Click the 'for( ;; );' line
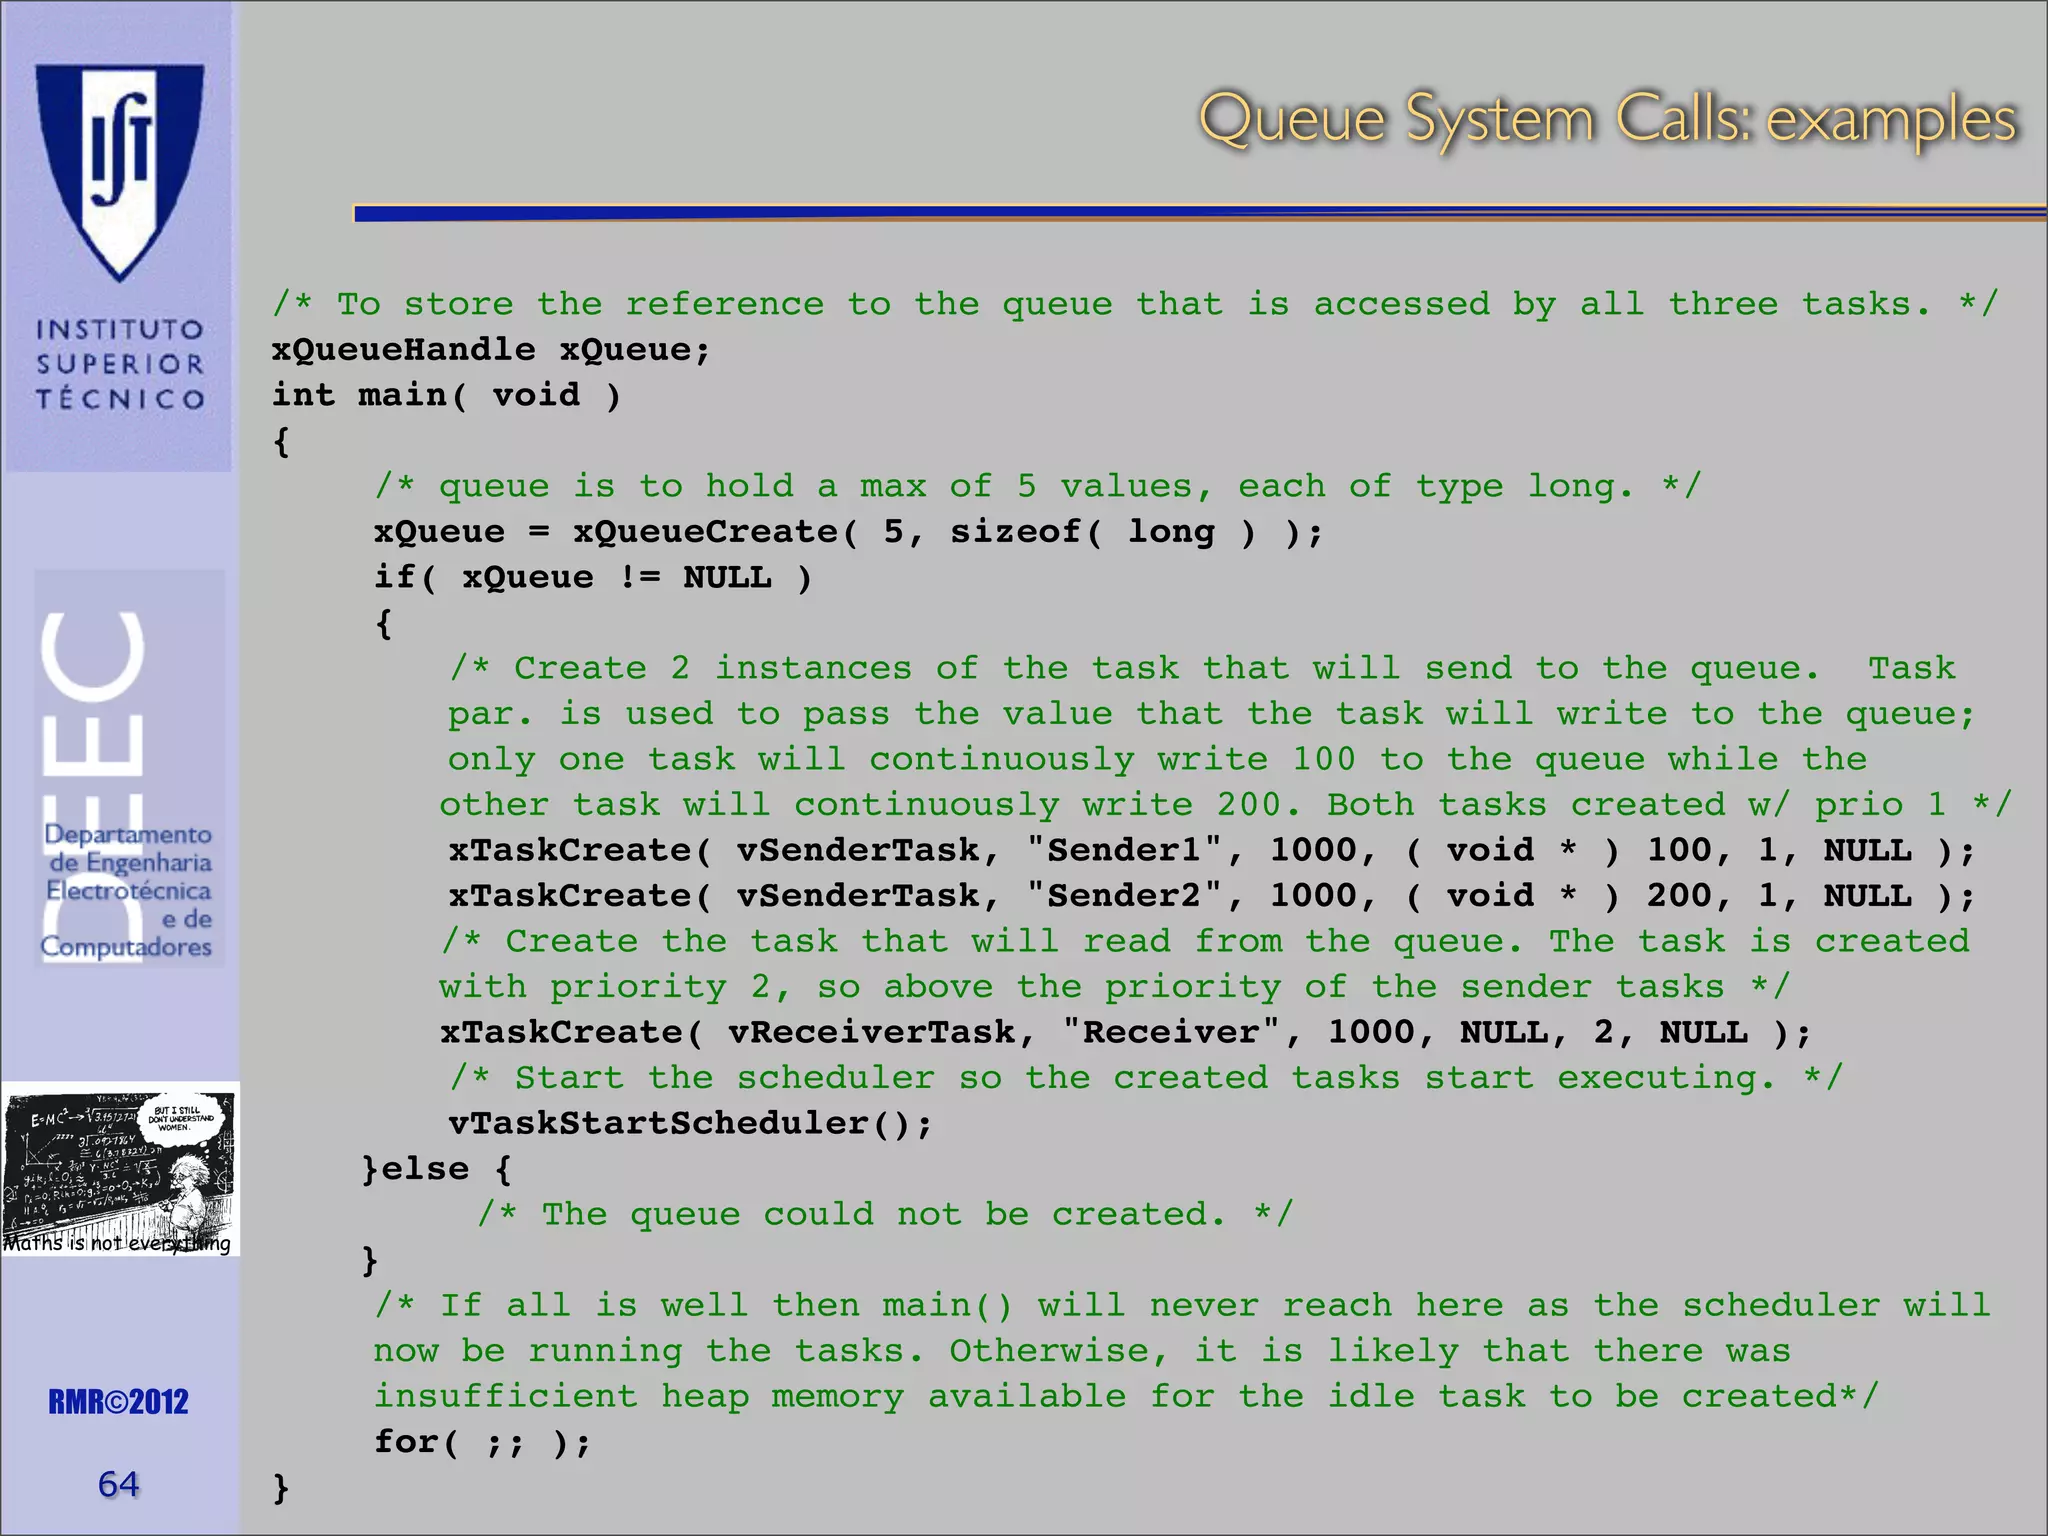 483,1442
